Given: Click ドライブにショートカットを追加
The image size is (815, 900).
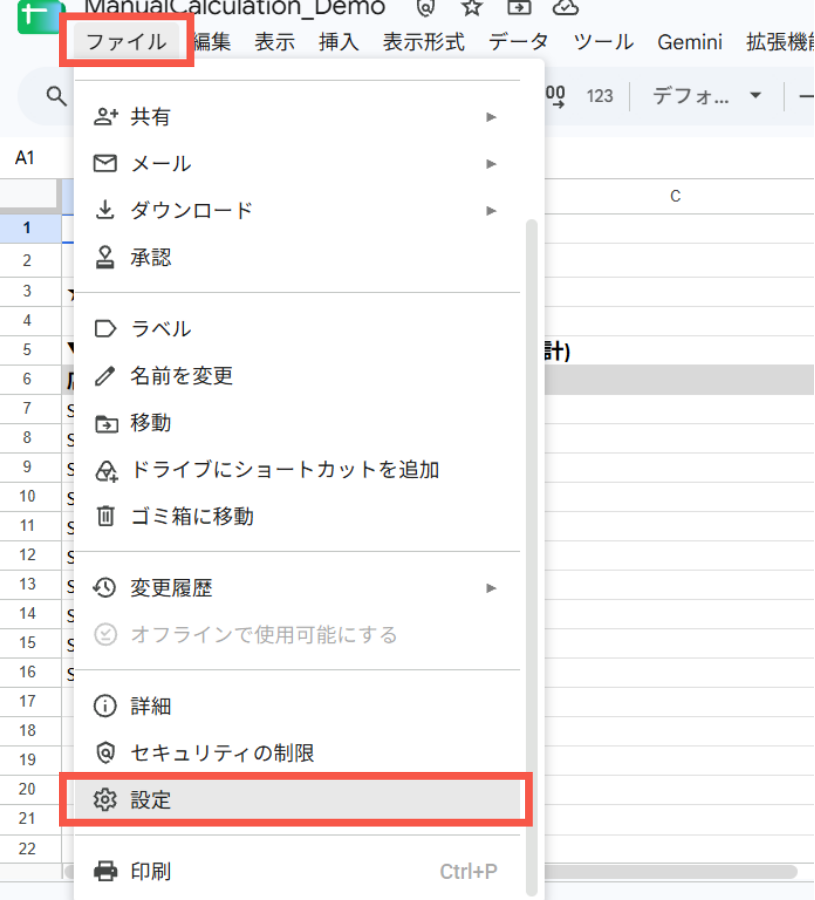Looking at the screenshot, I should [297, 470].
